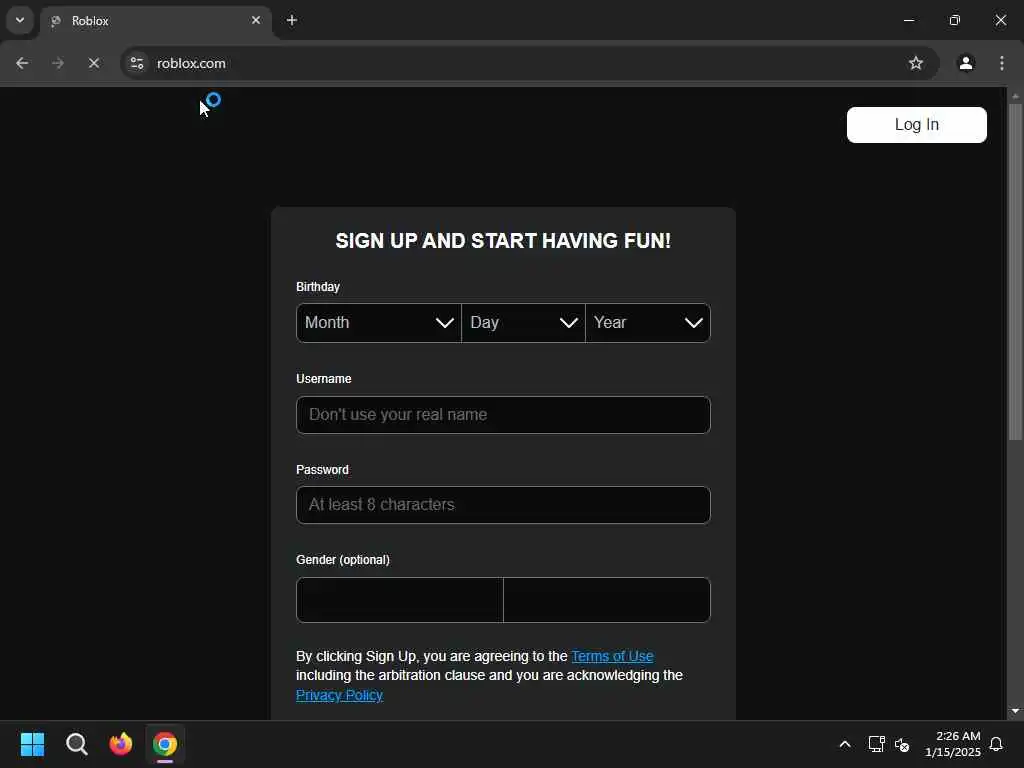This screenshot has height=768, width=1024.
Task: Click the page vertical scrollbar thumb
Action: [x=1015, y=272]
